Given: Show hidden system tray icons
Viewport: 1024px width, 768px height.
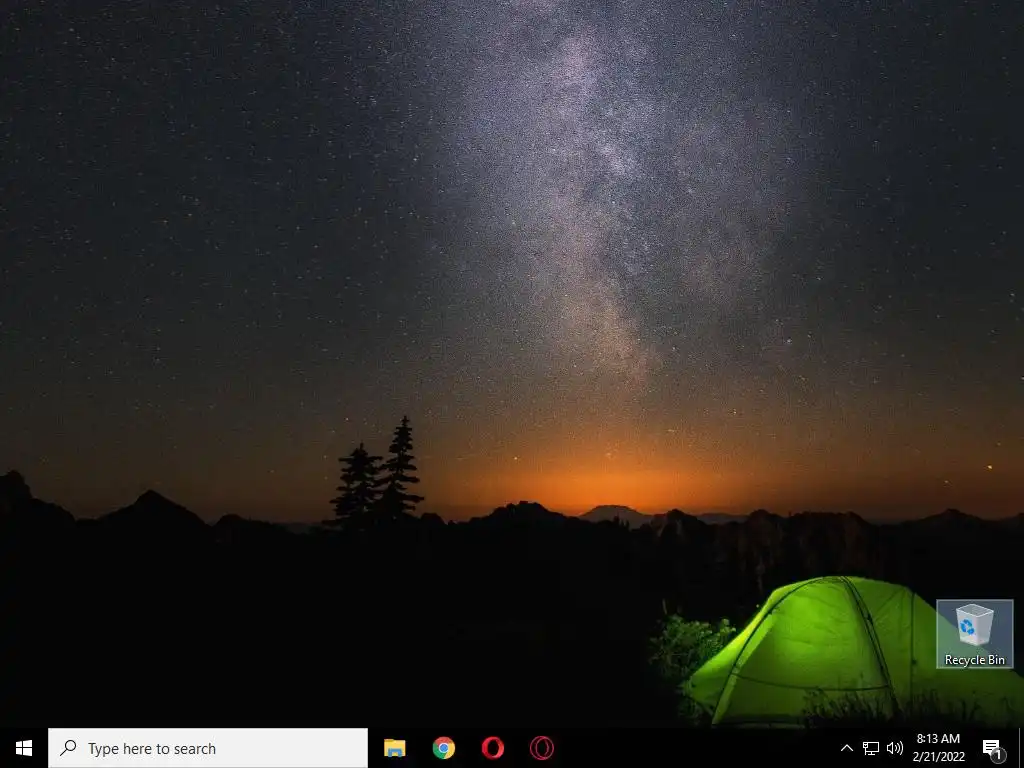Looking at the screenshot, I should pyautogui.click(x=846, y=748).
